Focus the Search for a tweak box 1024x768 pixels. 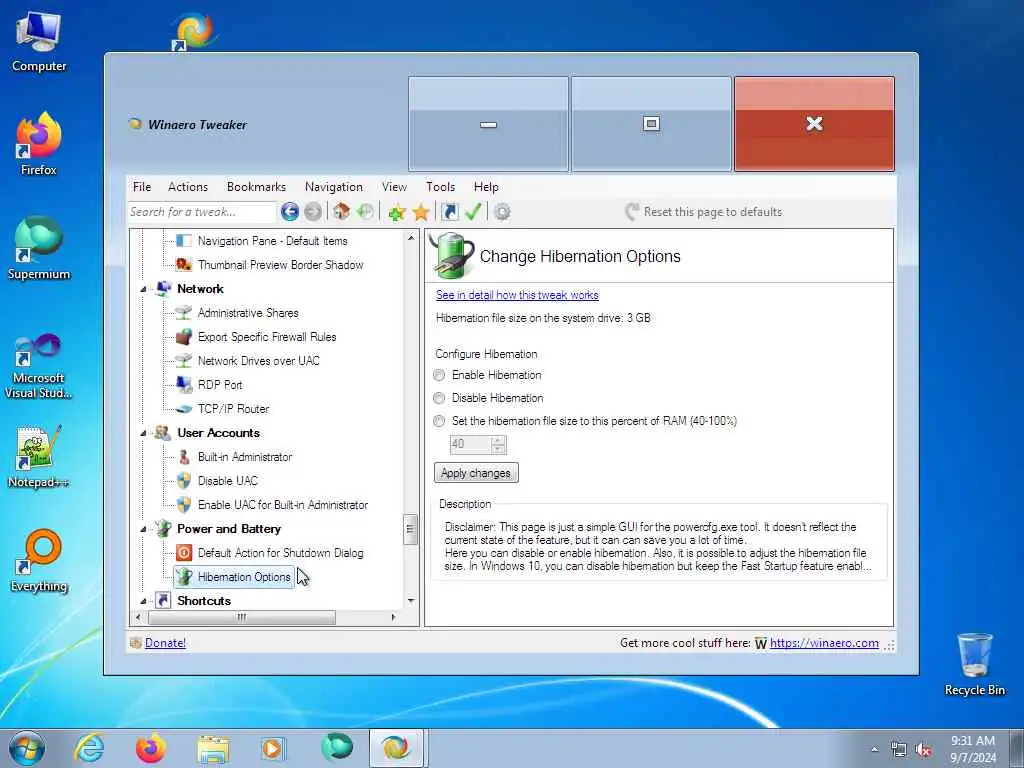pos(202,212)
